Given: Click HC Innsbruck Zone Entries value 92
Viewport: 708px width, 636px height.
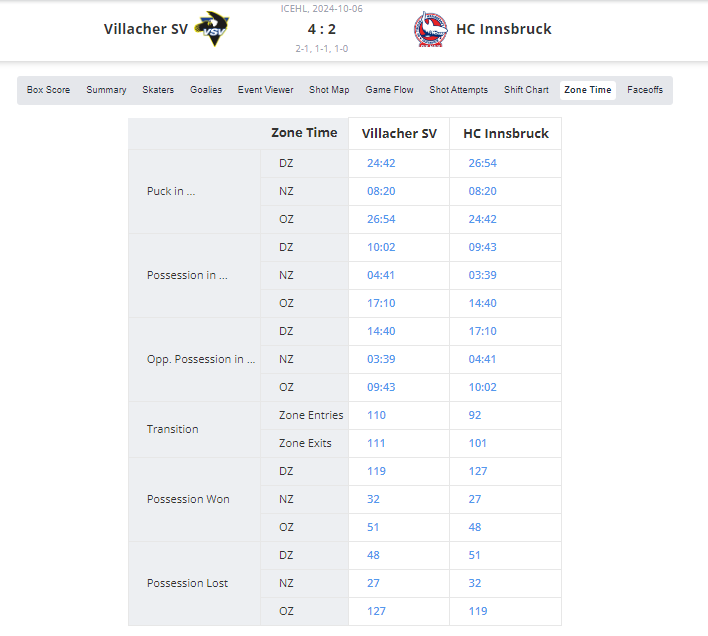Looking at the screenshot, I should 476,415.
